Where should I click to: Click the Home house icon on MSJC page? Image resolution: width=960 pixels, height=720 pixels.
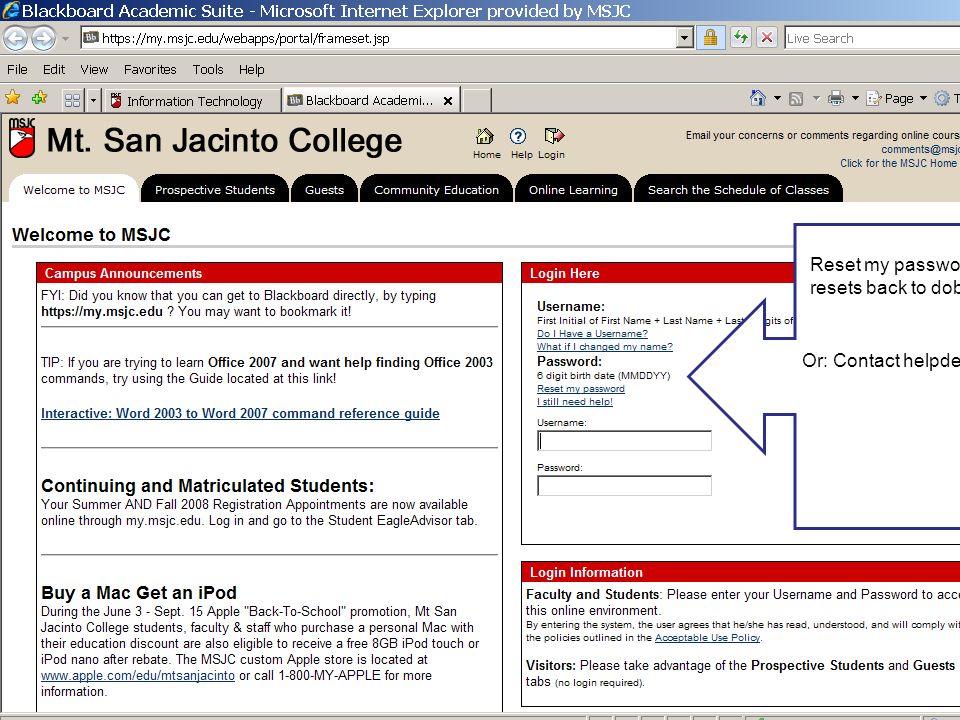click(486, 135)
